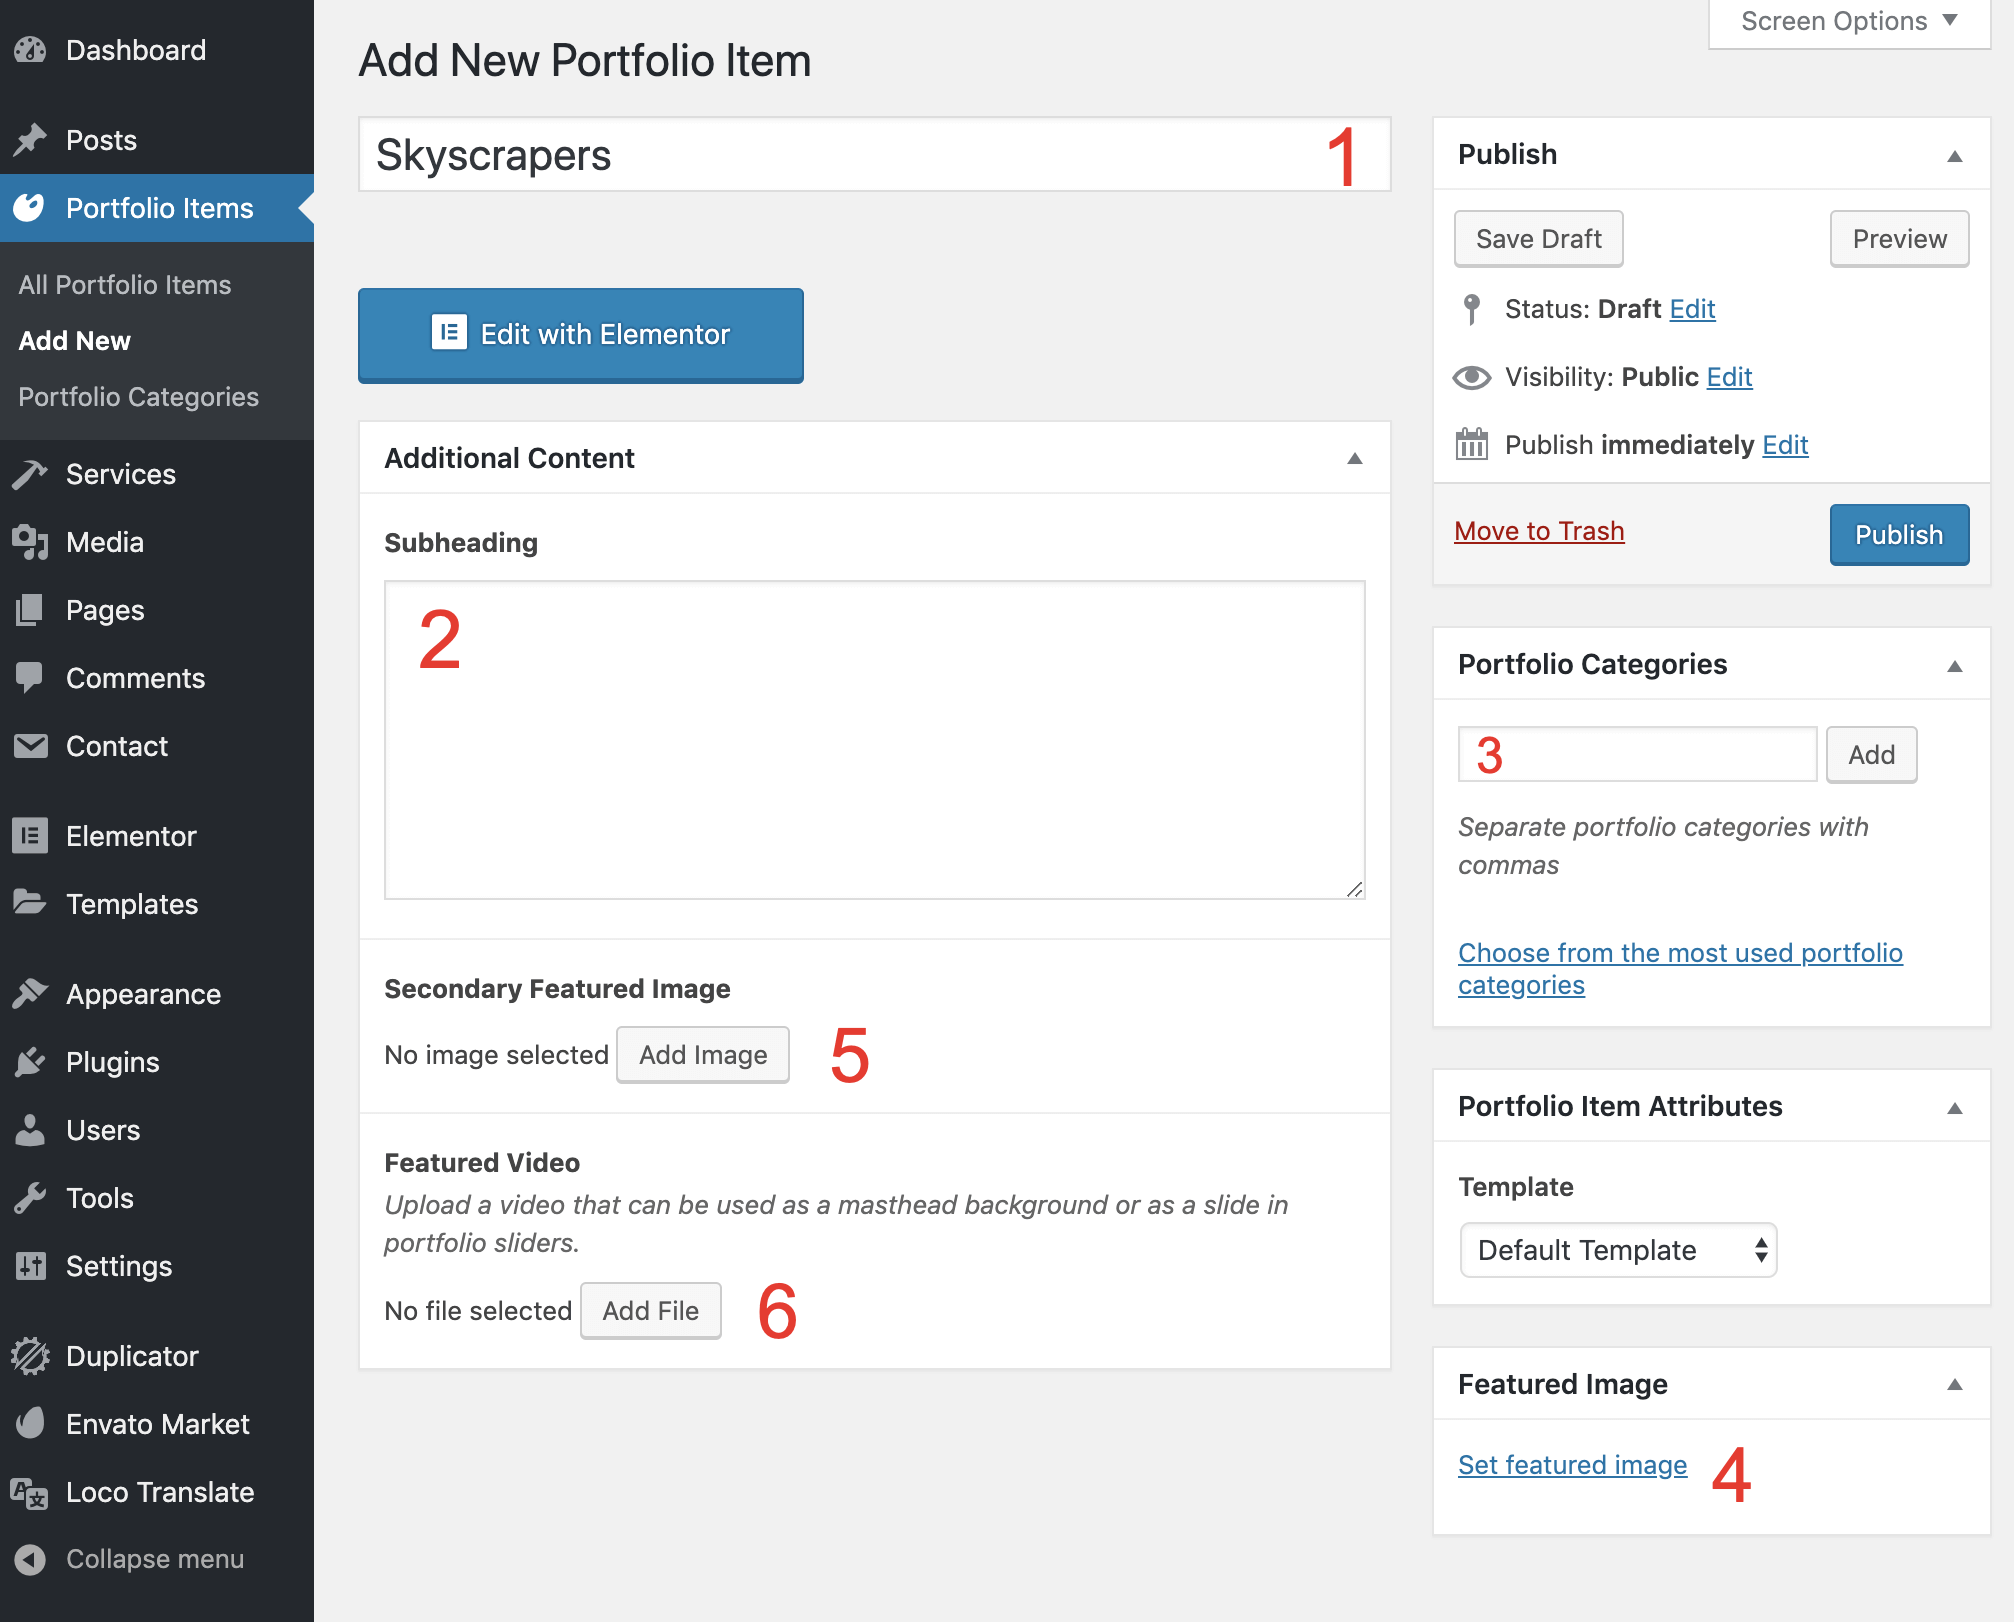Toggle the Featured Image panel arrow

coord(1954,1384)
